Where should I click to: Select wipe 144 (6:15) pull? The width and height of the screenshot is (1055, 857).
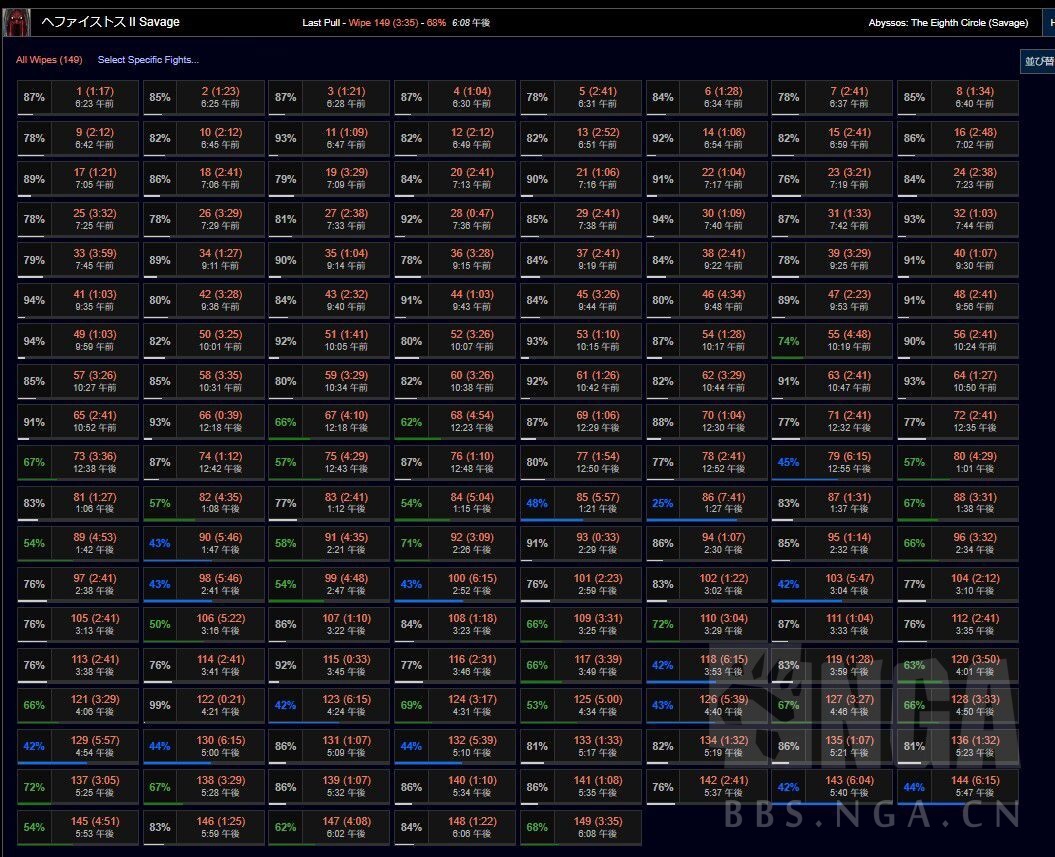click(x=973, y=786)
